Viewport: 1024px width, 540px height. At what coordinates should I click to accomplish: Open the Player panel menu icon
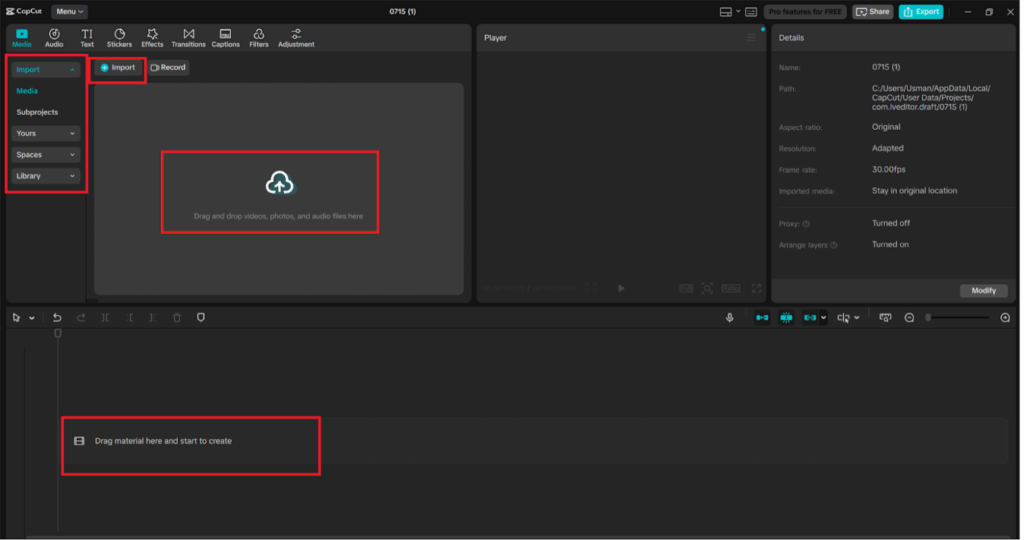[751, 38]
